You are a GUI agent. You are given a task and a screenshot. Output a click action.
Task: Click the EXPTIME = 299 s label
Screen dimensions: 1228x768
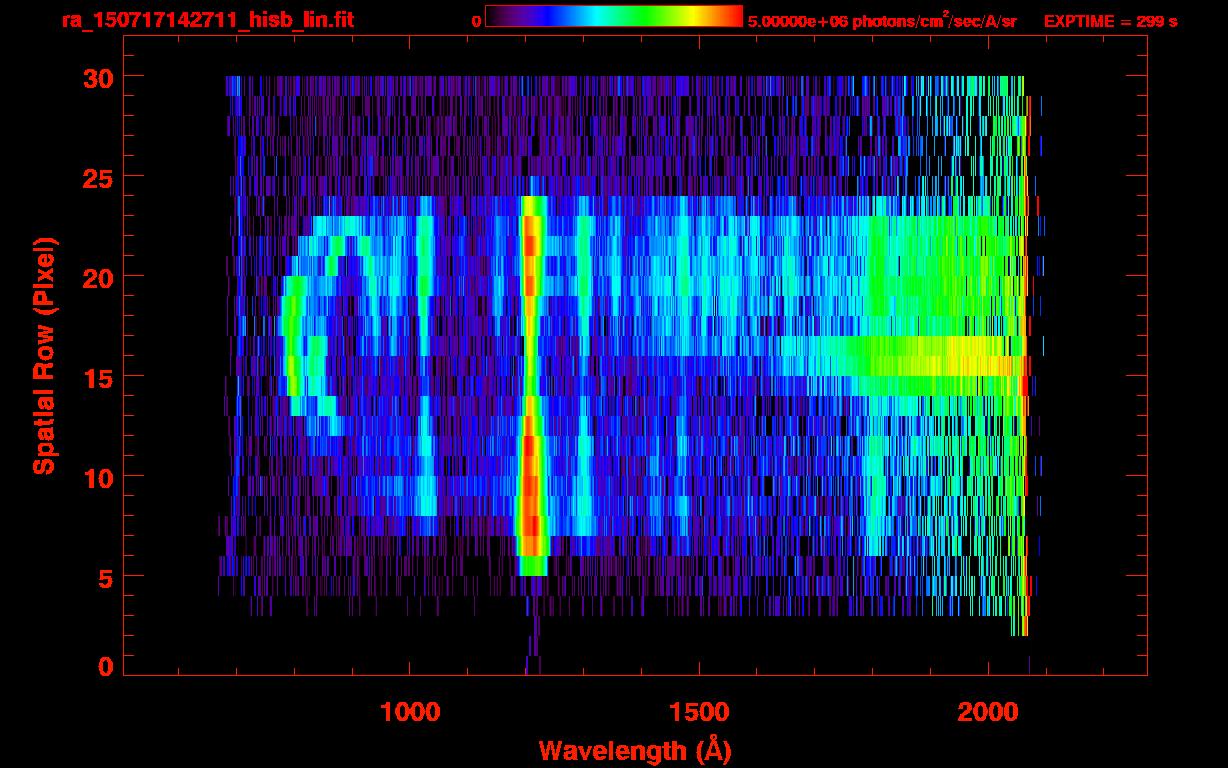[x=1110, y=21]
